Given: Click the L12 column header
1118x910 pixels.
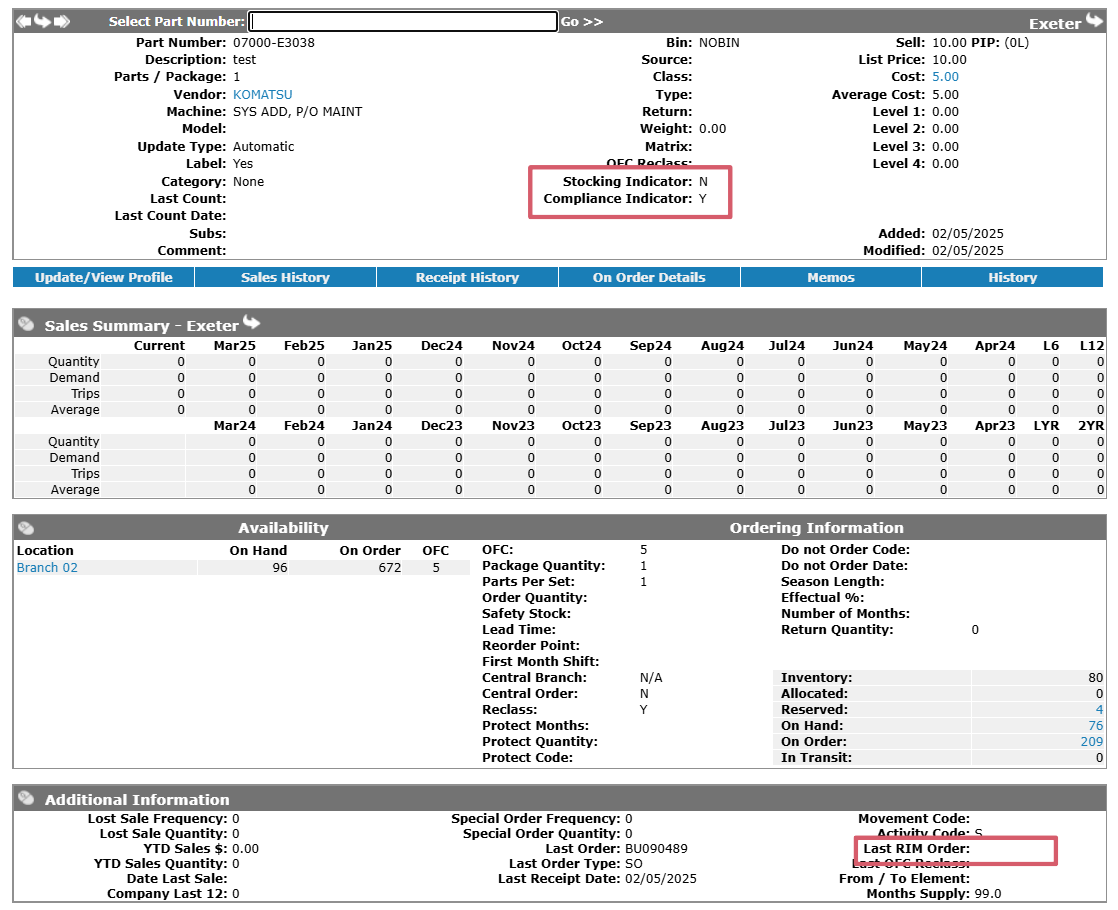Looking at the screenshot, I should pos(1092,346).
